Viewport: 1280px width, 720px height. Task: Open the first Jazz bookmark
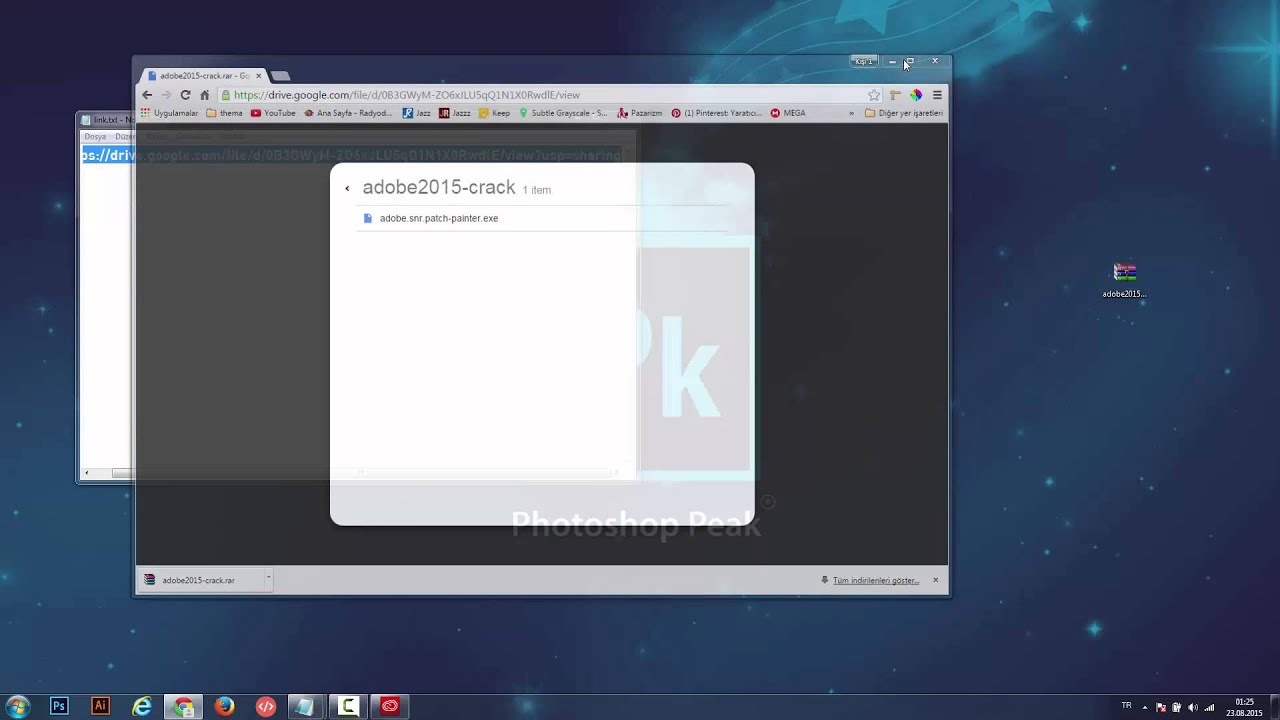tap(416, 113)
